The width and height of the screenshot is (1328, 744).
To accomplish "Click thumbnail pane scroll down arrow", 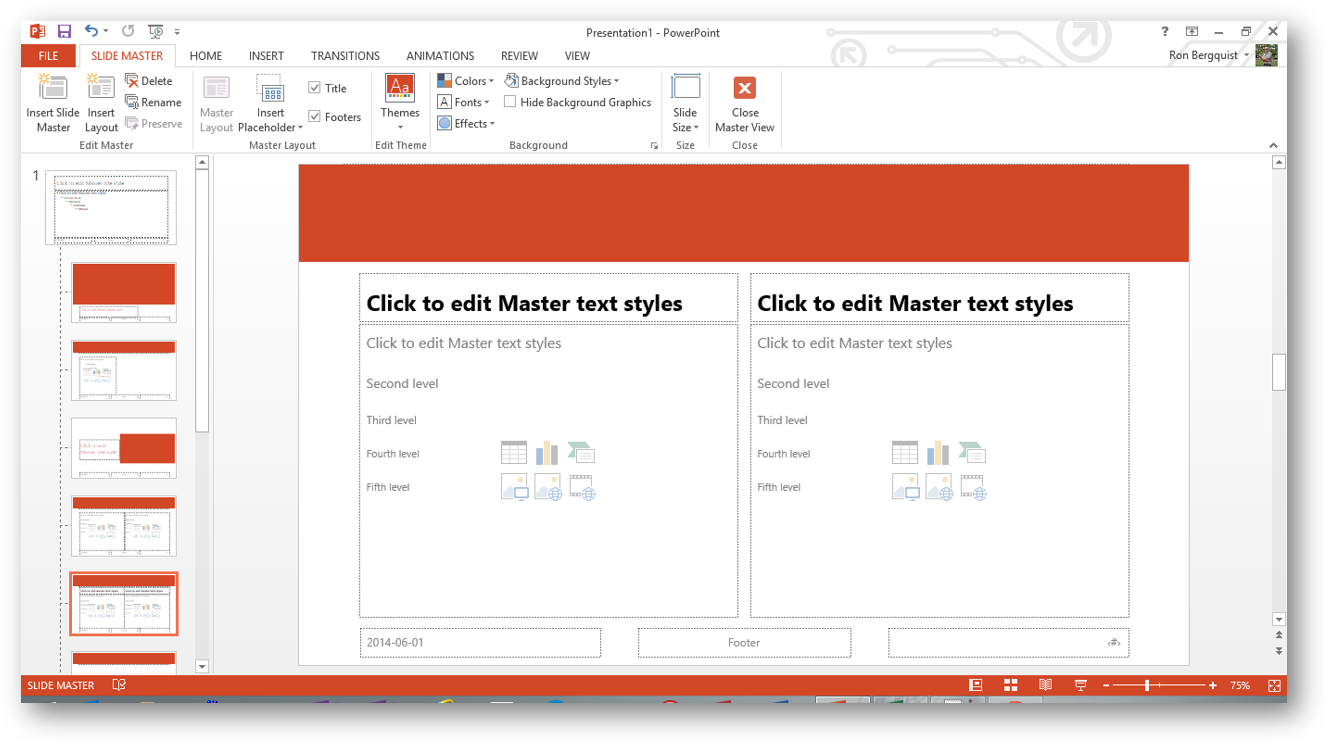I will tap(201, 666).
